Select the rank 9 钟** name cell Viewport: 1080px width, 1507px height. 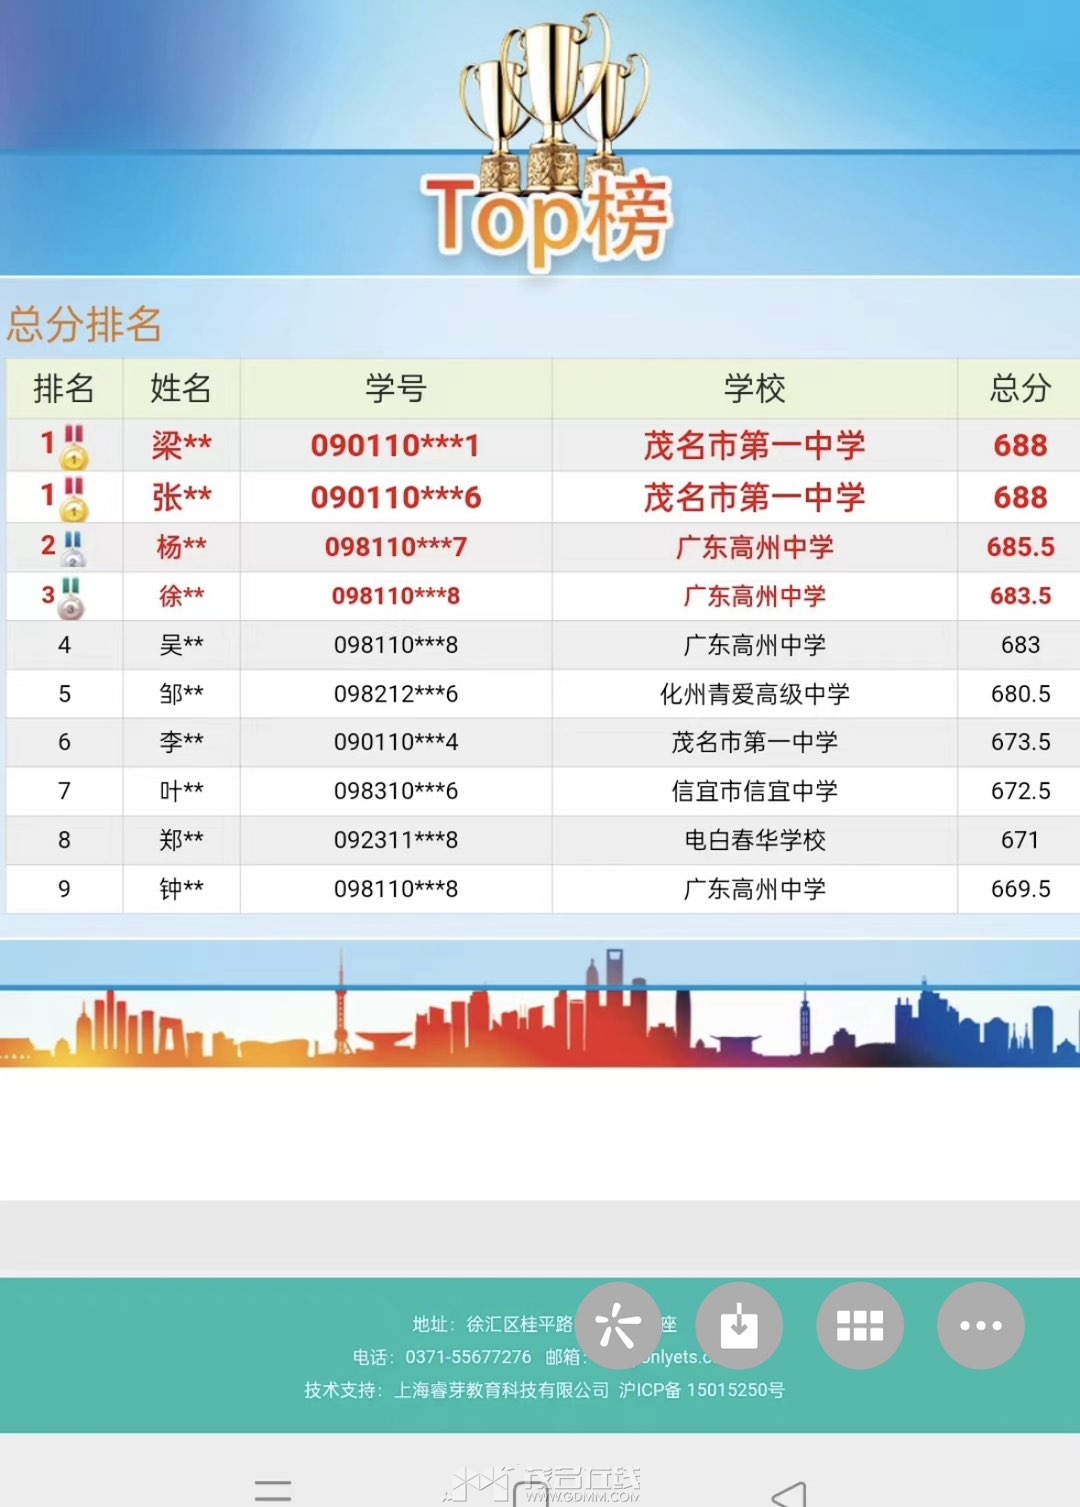point(181,889)
